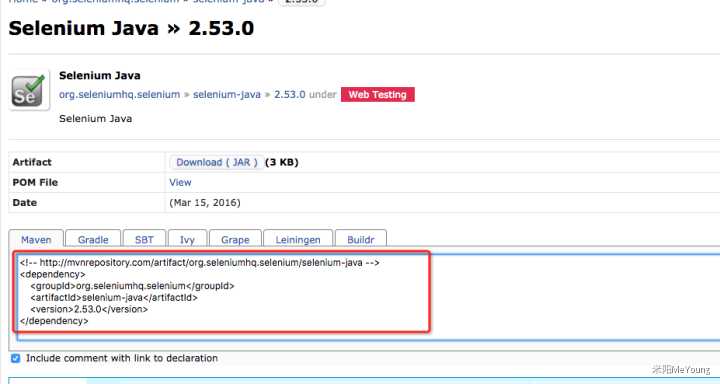Click the mvnrepository.com comment line in snippet
The width and height of the screenshot is (720, 384).
point(200,263)
